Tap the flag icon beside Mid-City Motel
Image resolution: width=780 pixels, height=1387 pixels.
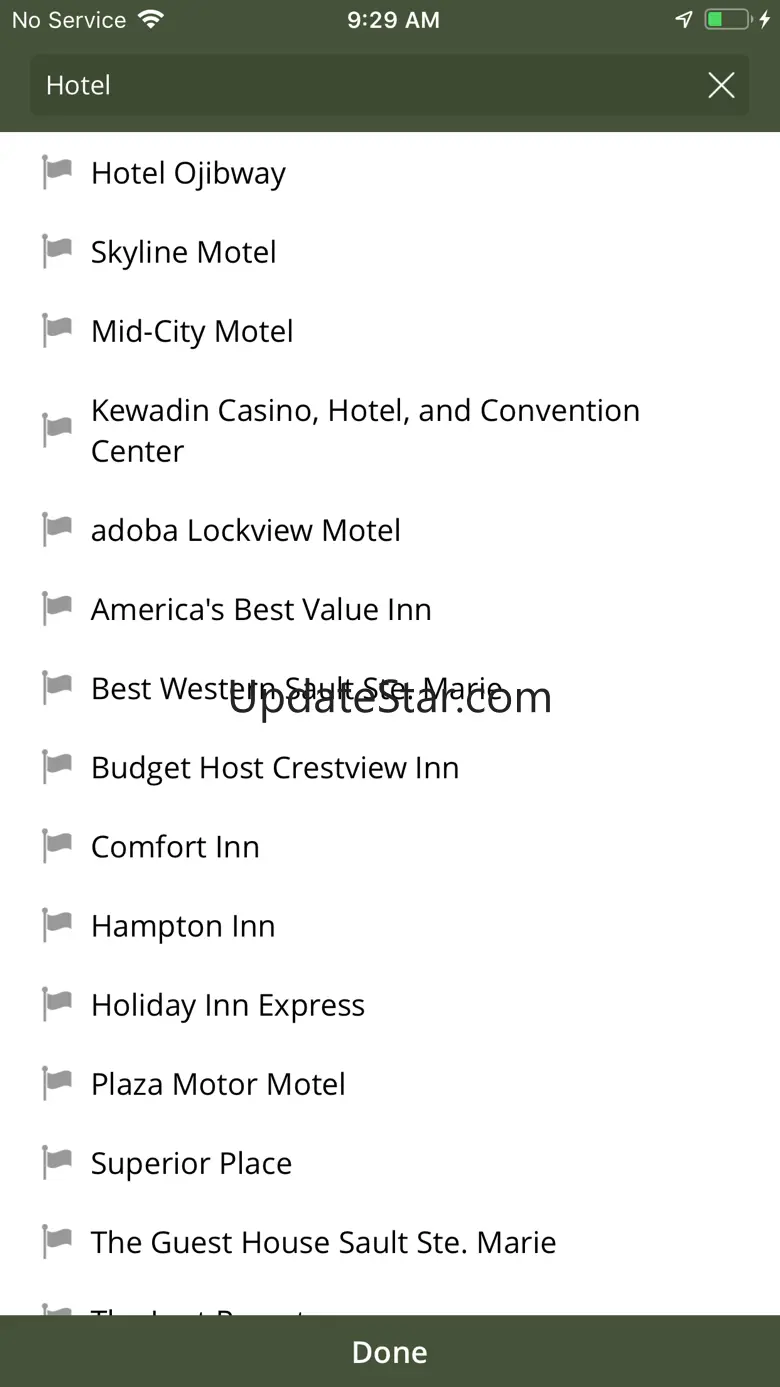pyautogui.click(x=57, y=331)
